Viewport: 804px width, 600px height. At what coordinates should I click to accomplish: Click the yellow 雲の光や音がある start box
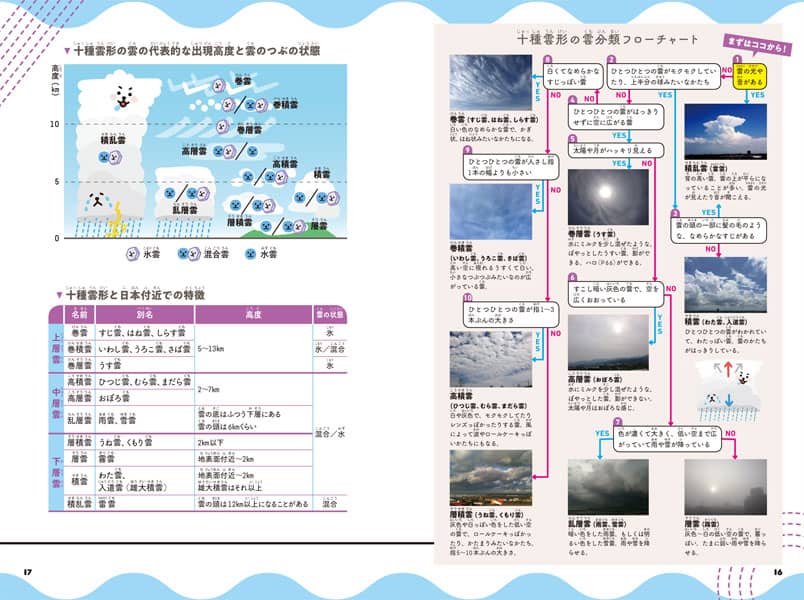tap(750, 76)
